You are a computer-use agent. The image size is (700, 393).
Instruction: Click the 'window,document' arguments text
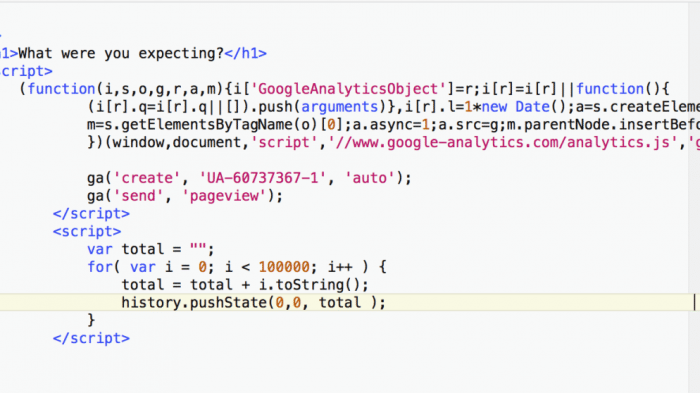coord(177,142)
